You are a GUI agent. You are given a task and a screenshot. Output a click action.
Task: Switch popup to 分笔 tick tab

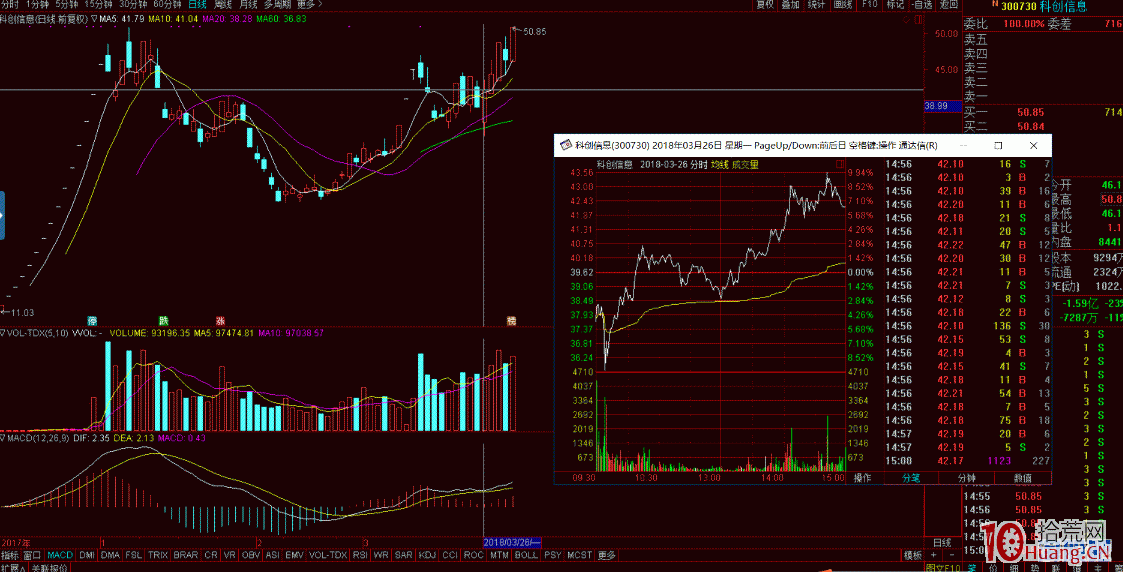coord(910,478)
